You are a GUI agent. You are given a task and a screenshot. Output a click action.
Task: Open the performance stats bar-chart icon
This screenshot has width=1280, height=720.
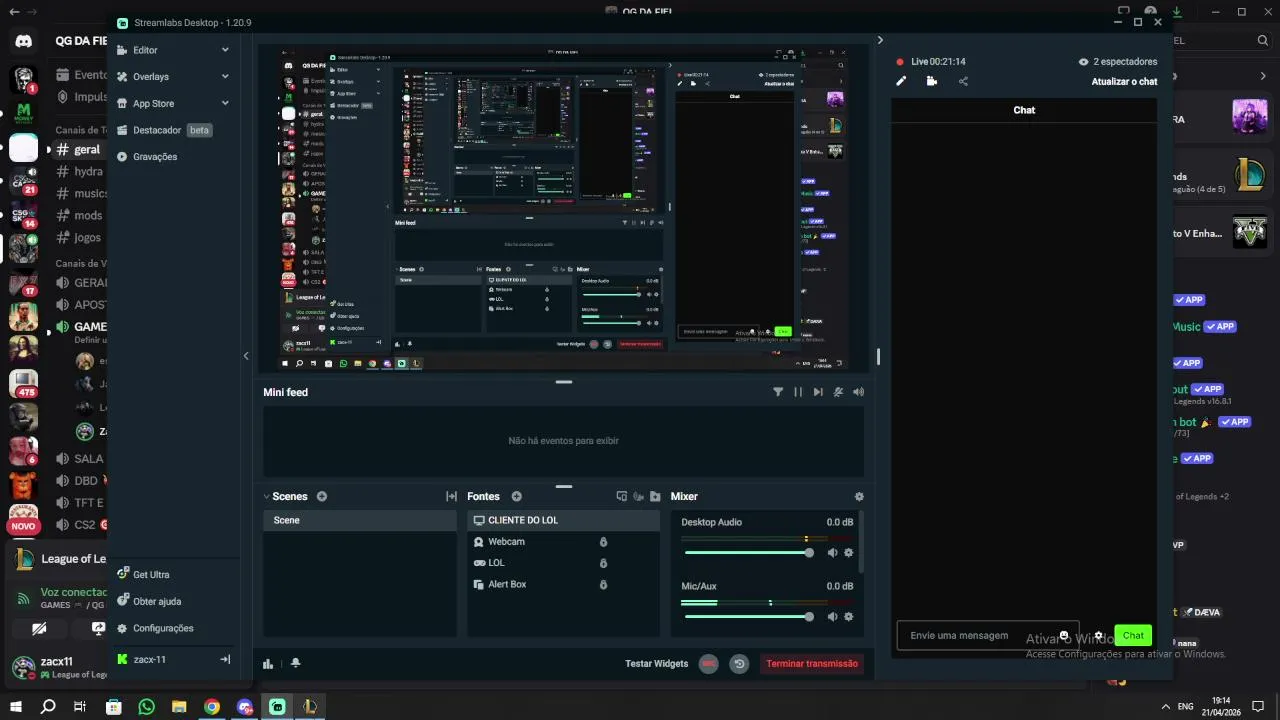[x=268, y=663]
